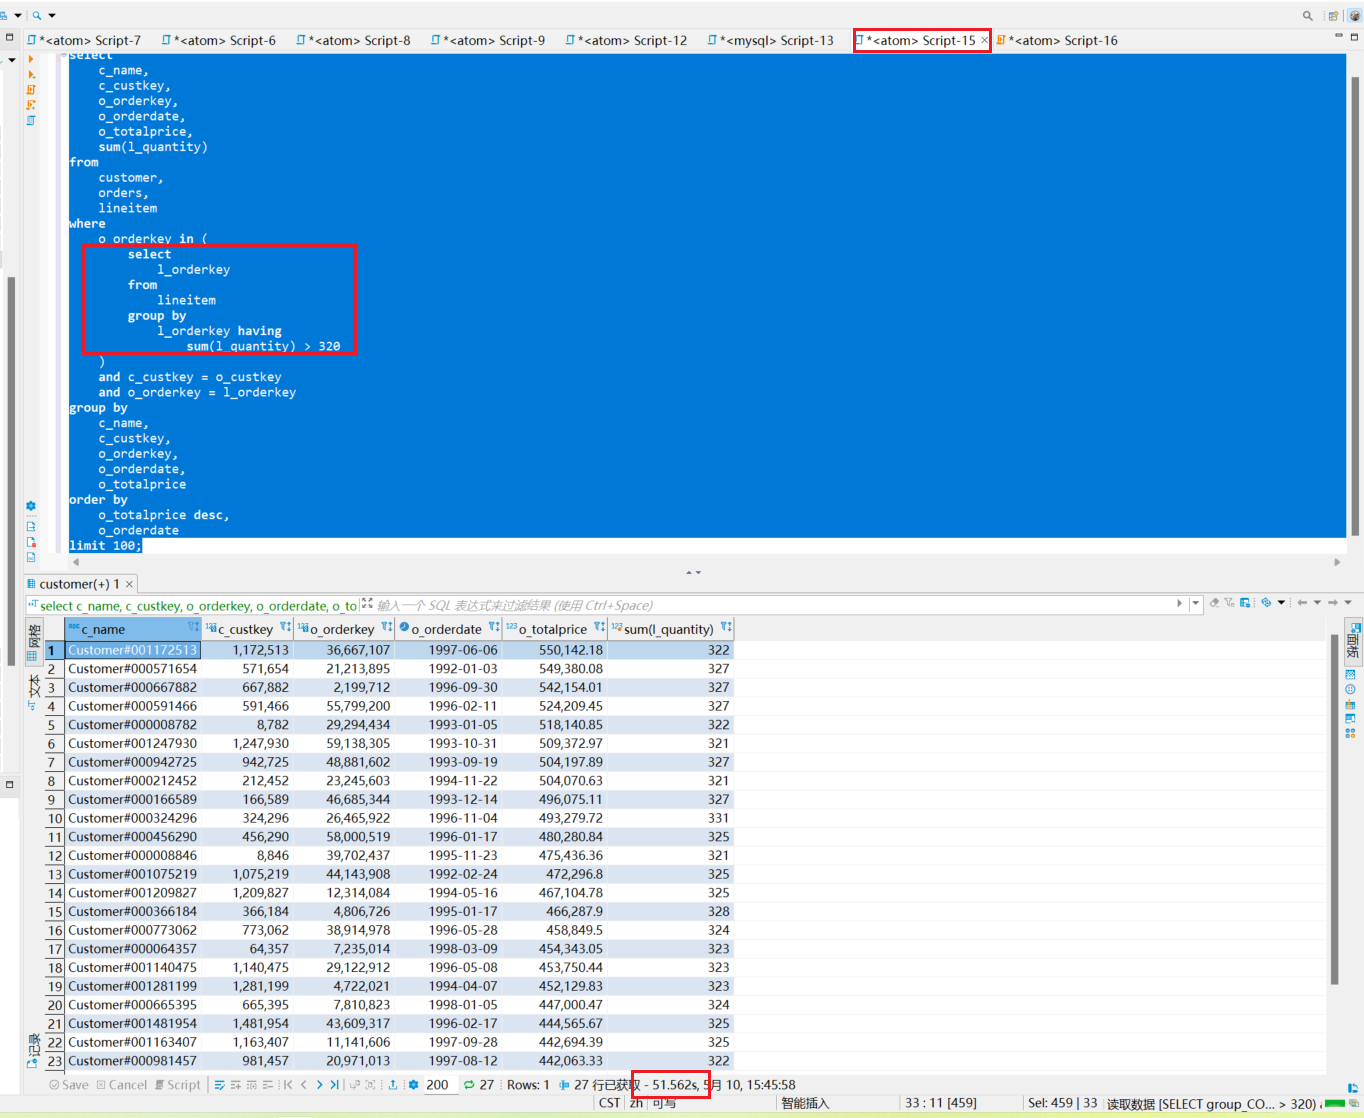Viewport: 1364px width, 1118px height.
Task: Open filter icon on c_custkey column
Action: [x=285, y=628]
